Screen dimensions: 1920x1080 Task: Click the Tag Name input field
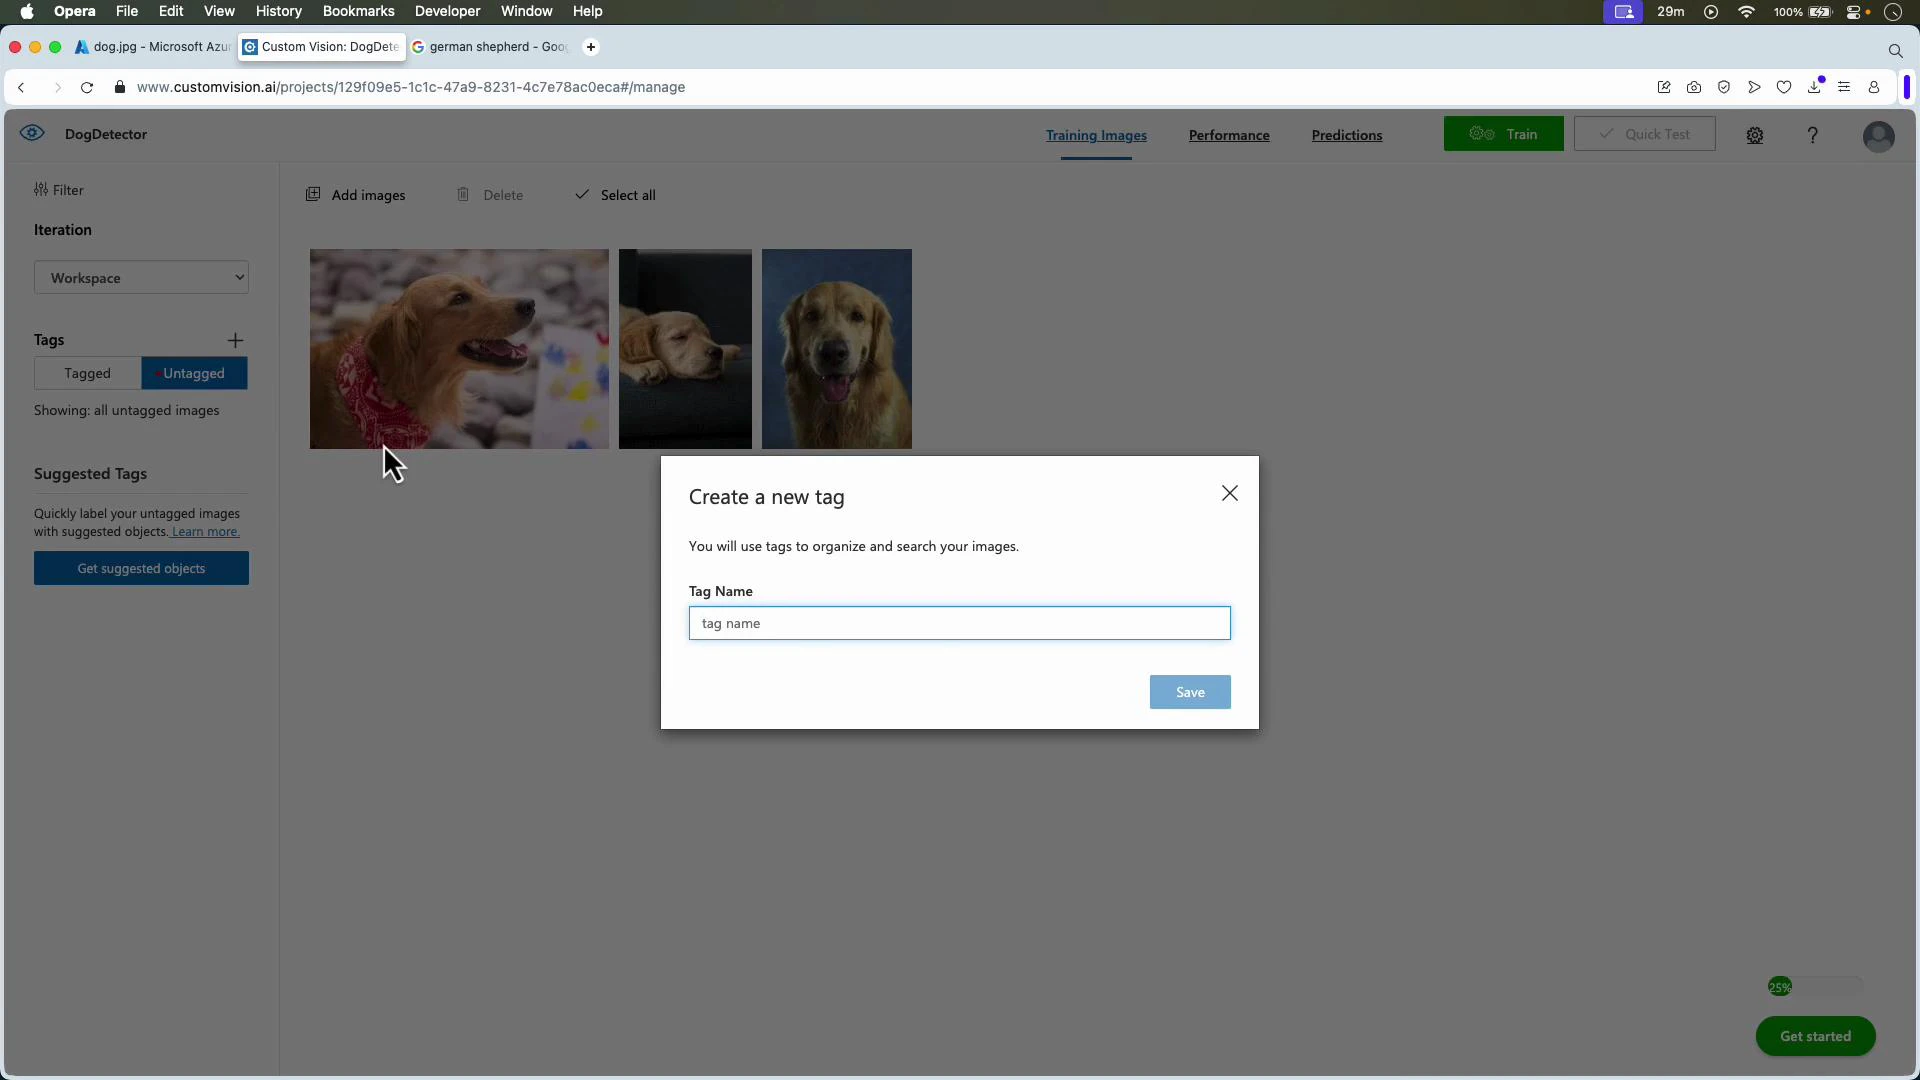coord(959,623)
